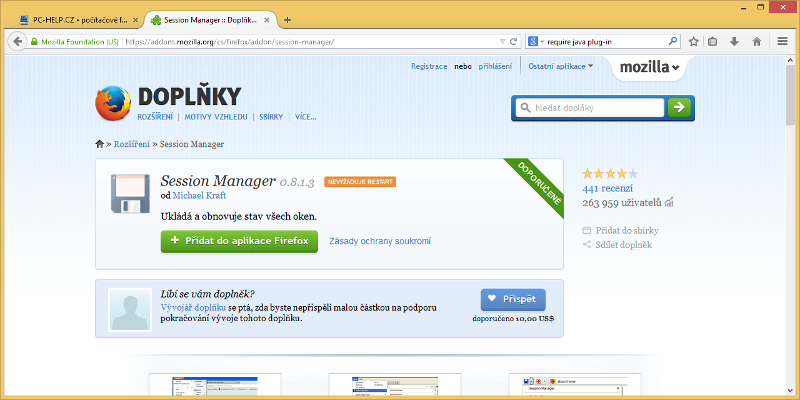Click the star rating display
This screenshot has height=400, width=800.
(610, 174)
